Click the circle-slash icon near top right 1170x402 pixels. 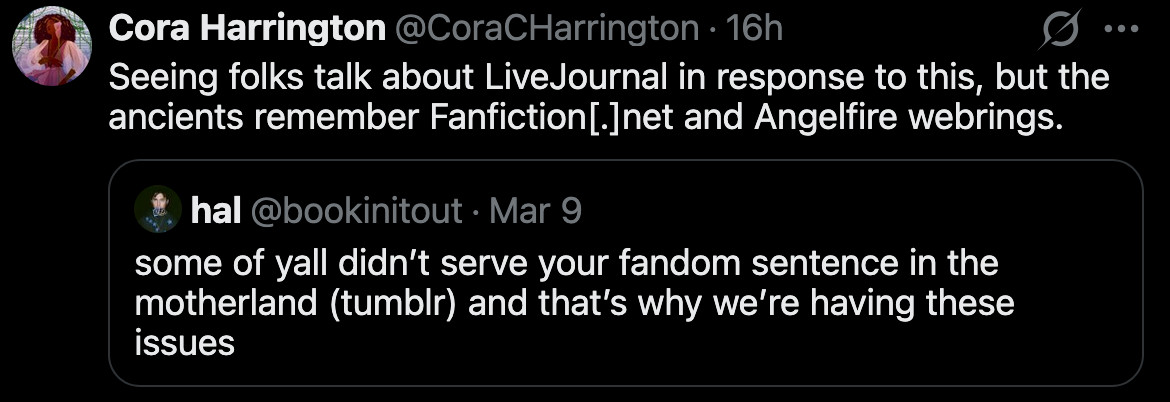tap(1061, 32)
